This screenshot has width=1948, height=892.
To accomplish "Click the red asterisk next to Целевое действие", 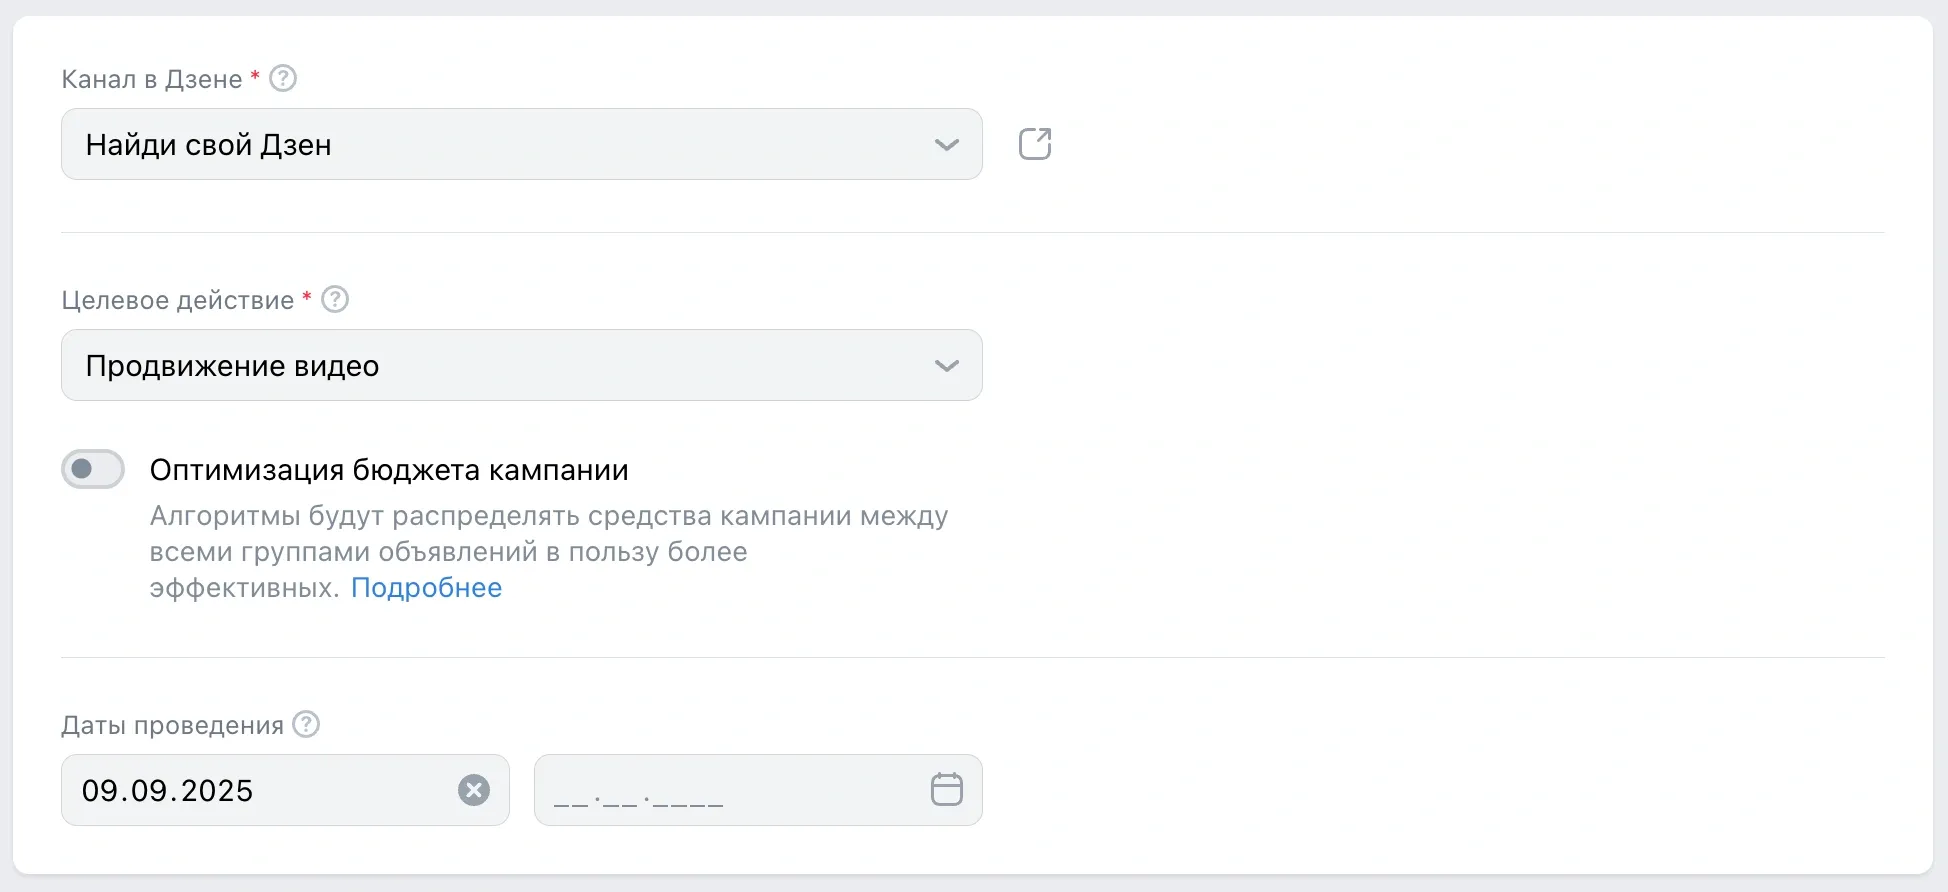I will pos(307,296).
